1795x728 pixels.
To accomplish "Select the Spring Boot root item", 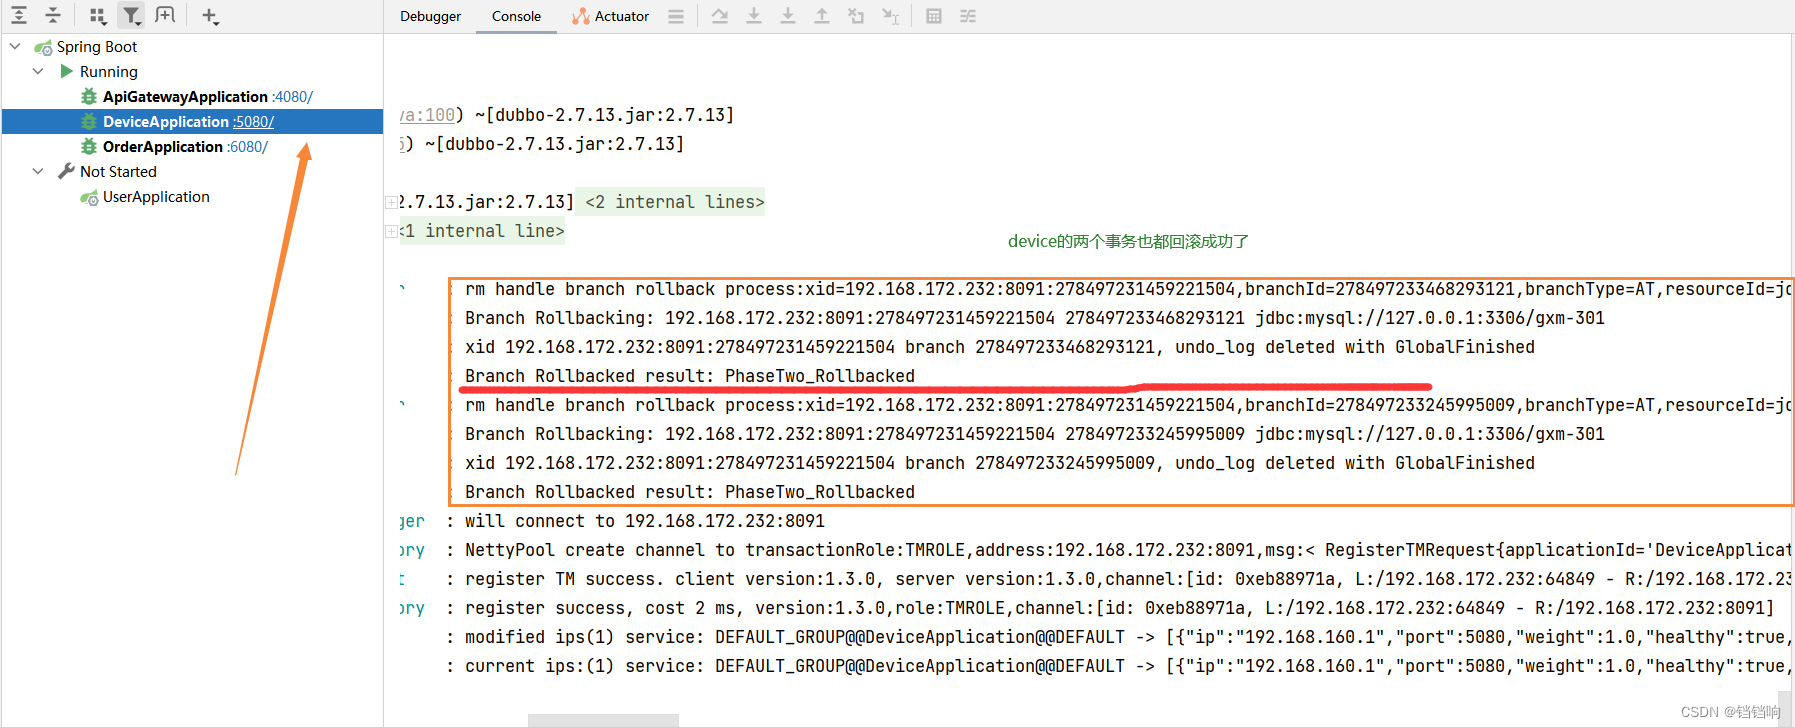I will coord(97,46).
